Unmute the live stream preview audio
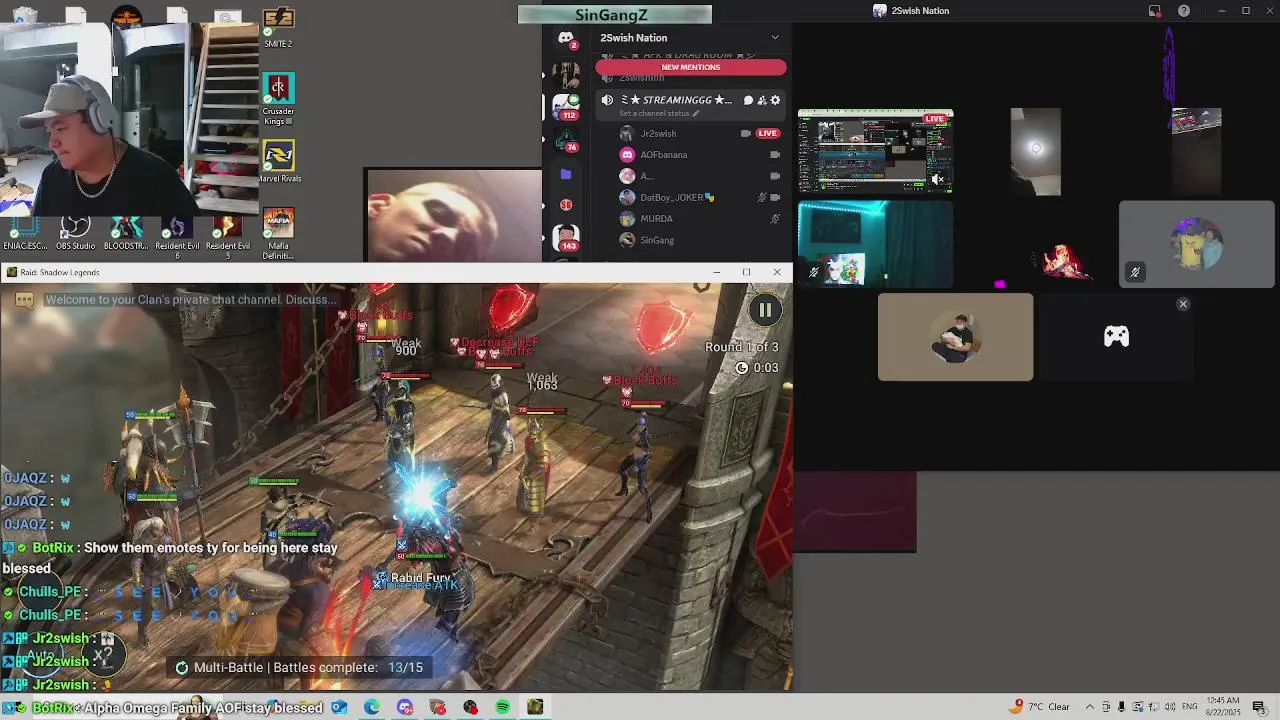The height and width of the screenshot is (720, 1280). 937,180
